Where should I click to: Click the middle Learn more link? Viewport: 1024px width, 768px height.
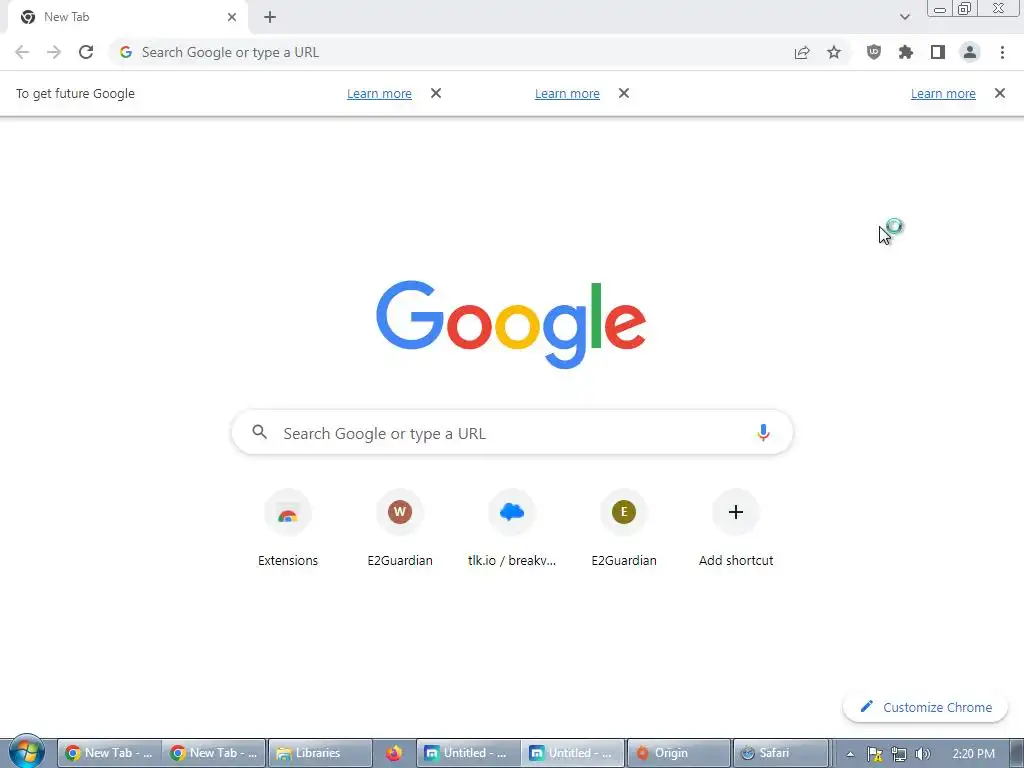coord(567,93)
